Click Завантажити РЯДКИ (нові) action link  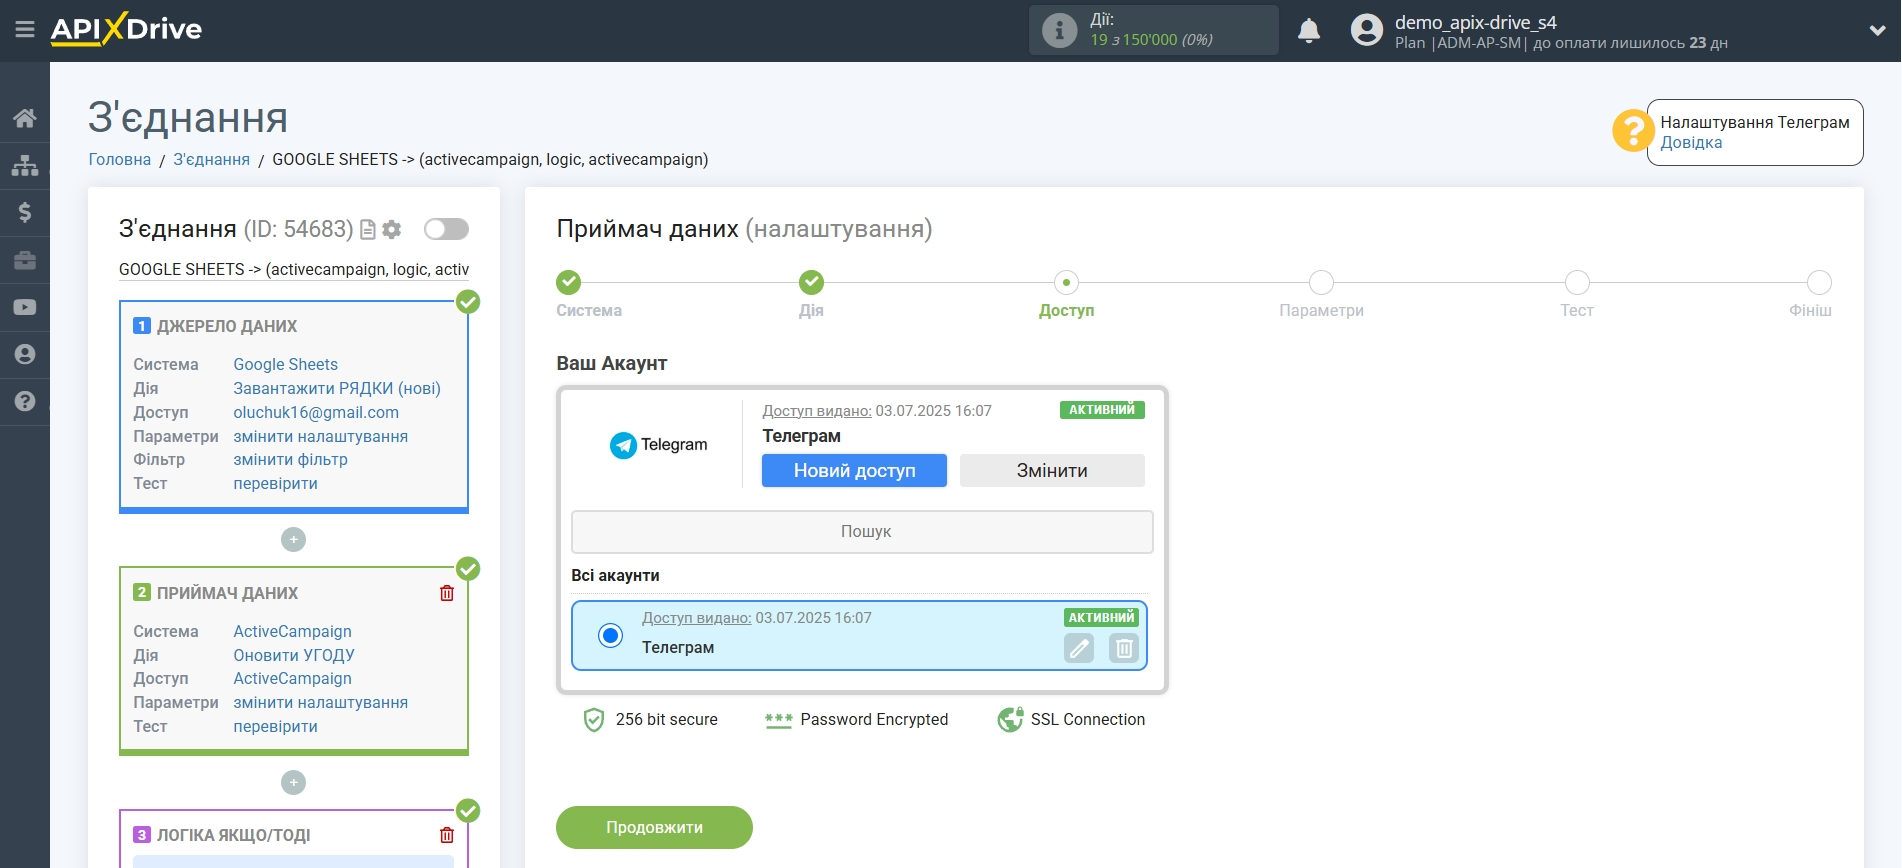pos(337,389)
